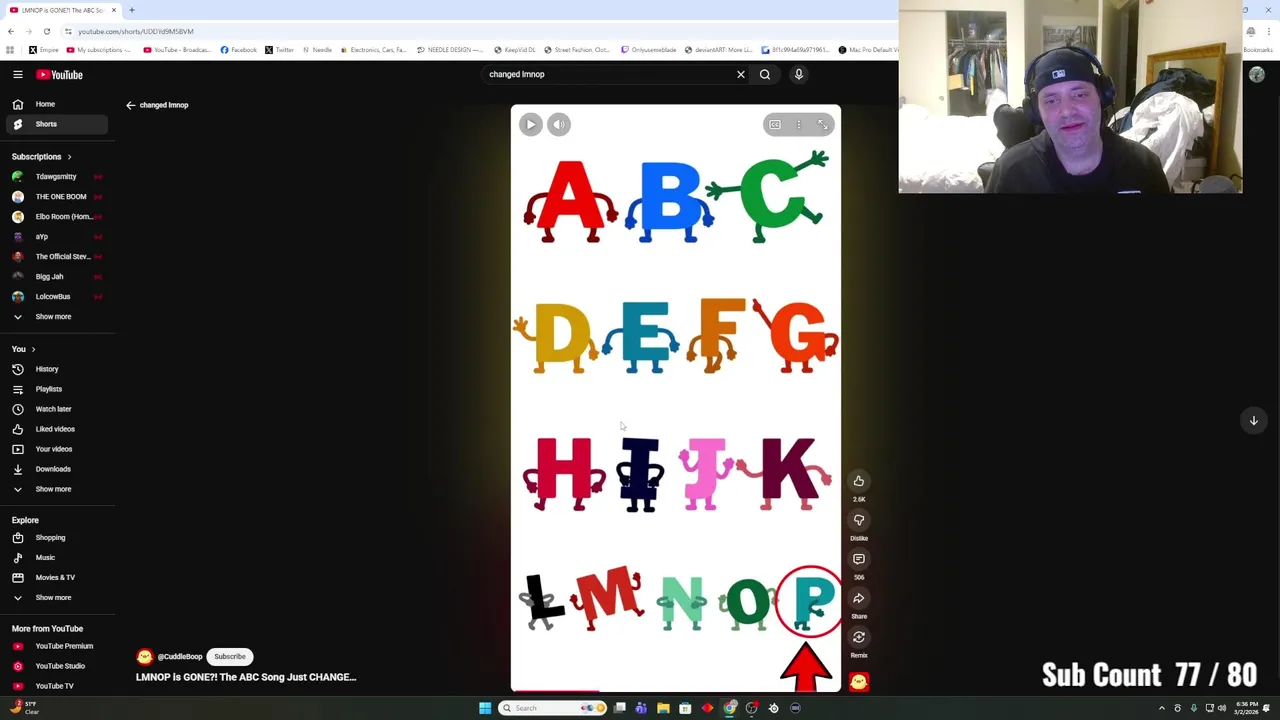Open a new browser tab
This screenshot has height=720, width=1280.
(131, 10)
